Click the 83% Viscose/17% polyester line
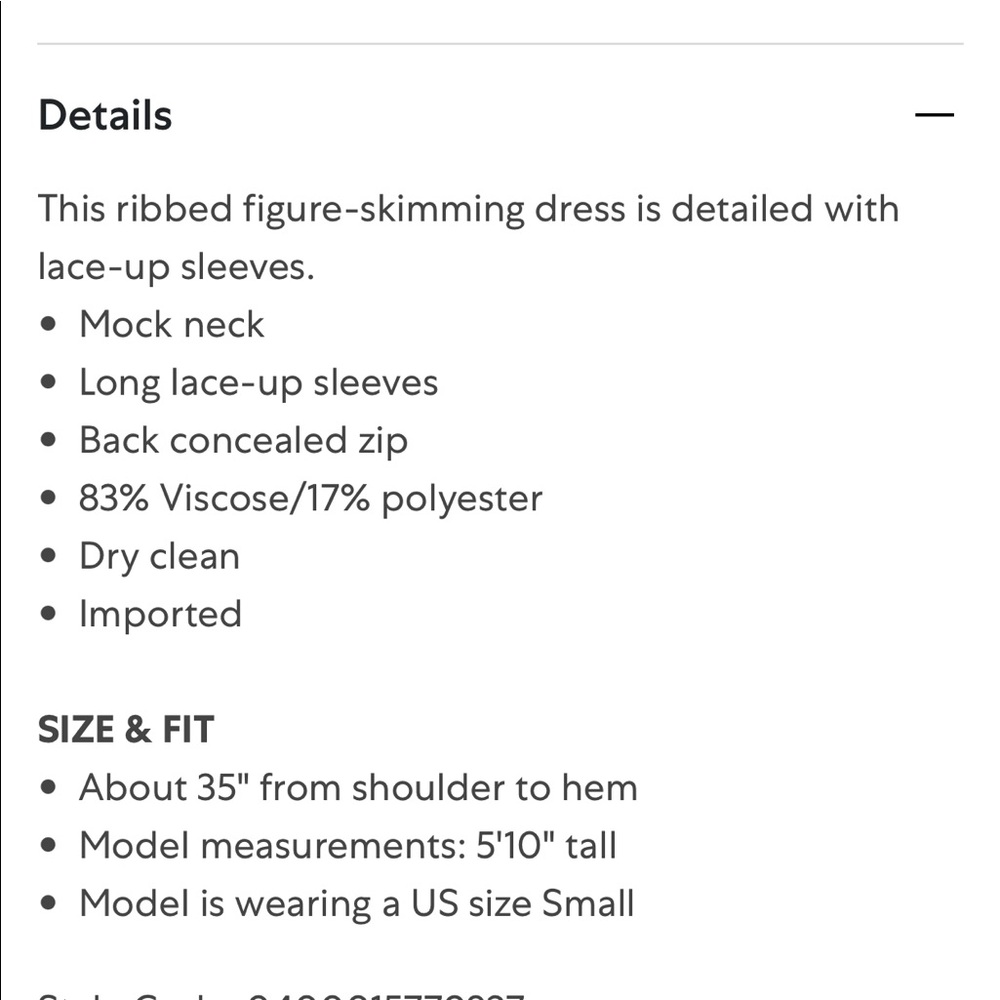Screen dimensions: 1000x1000 pyautogui.click(x=311, y=498)
